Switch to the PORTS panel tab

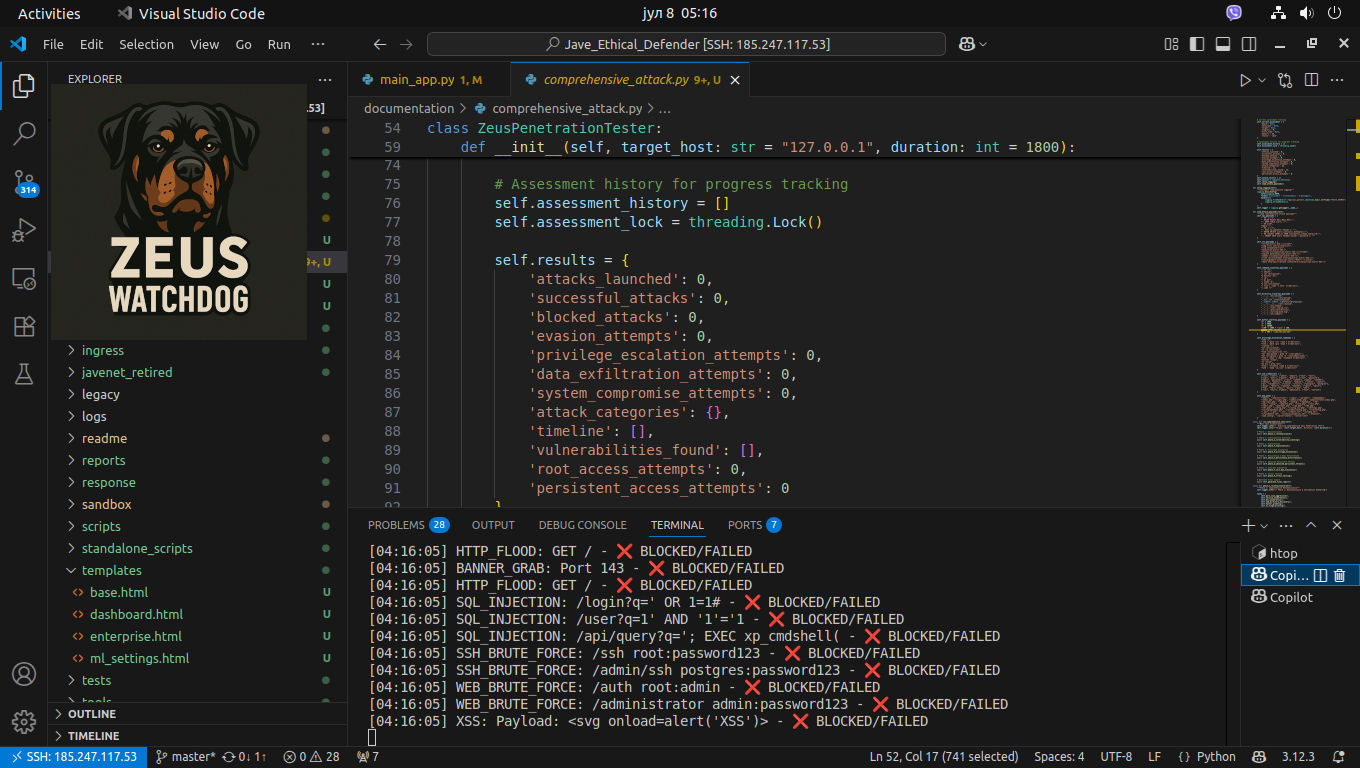754,525
